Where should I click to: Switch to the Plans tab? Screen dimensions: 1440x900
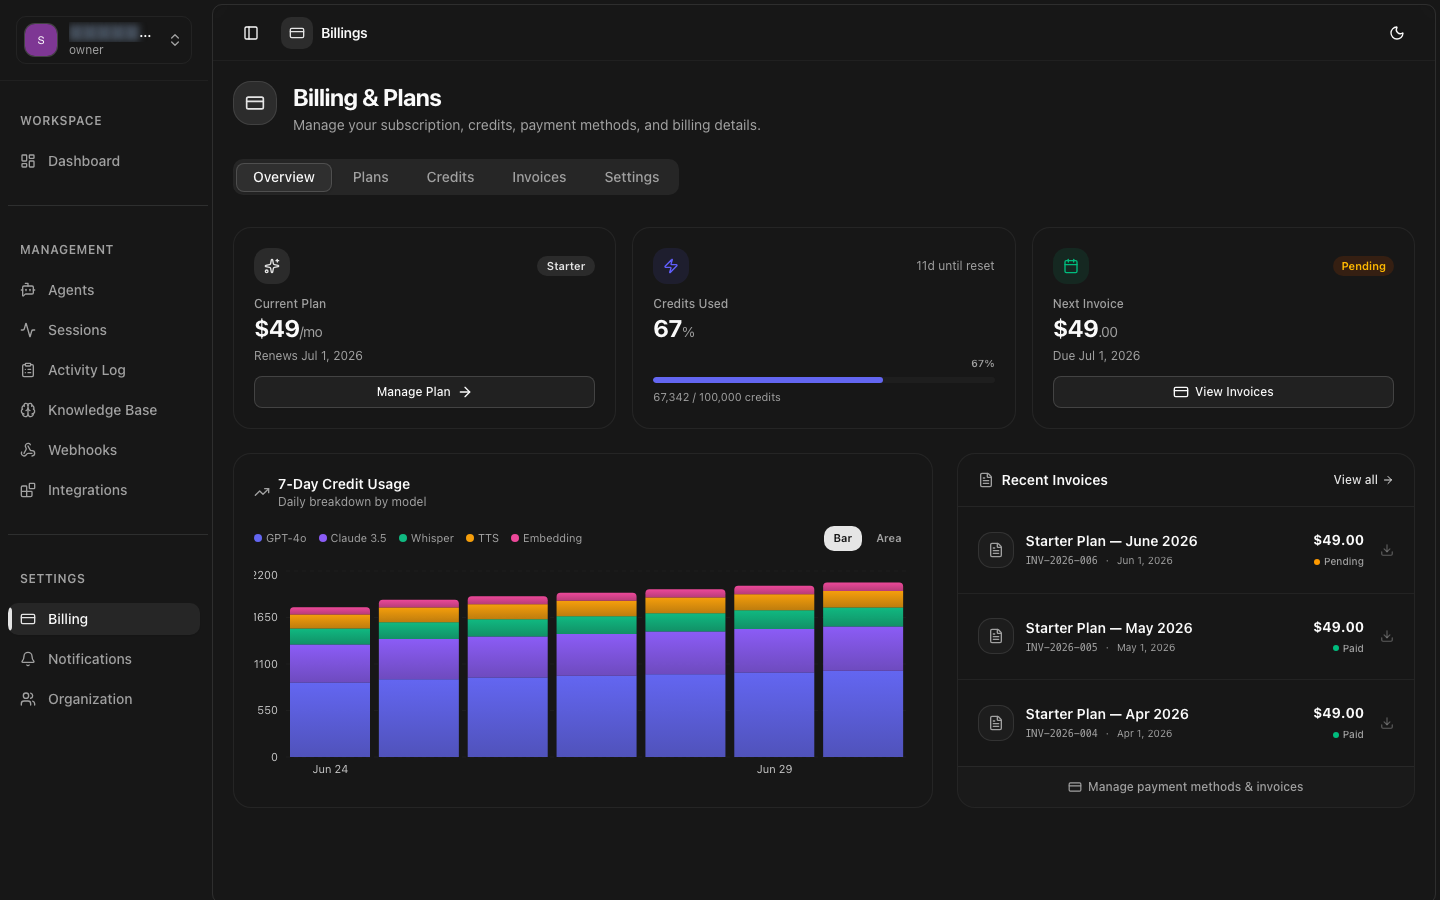[370, 177]
